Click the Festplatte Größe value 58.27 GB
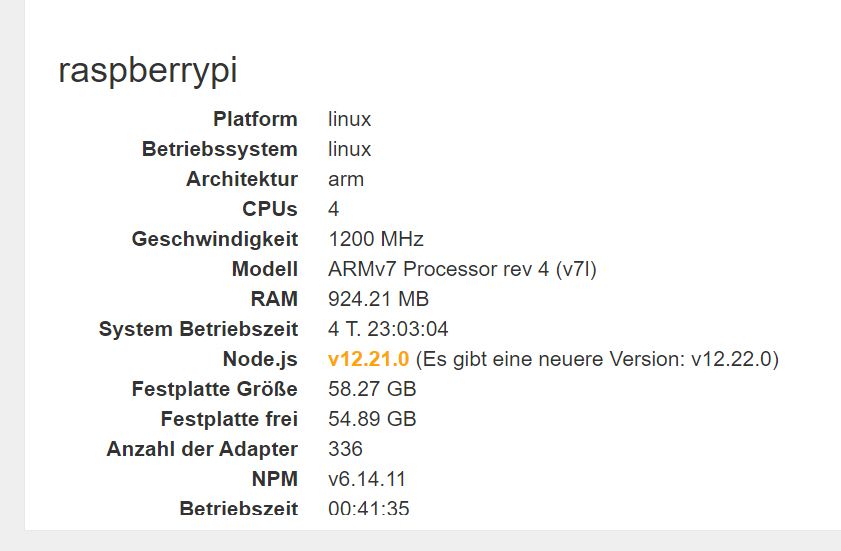The width and height of the screenshot is (841, 551). coord(372,389)
